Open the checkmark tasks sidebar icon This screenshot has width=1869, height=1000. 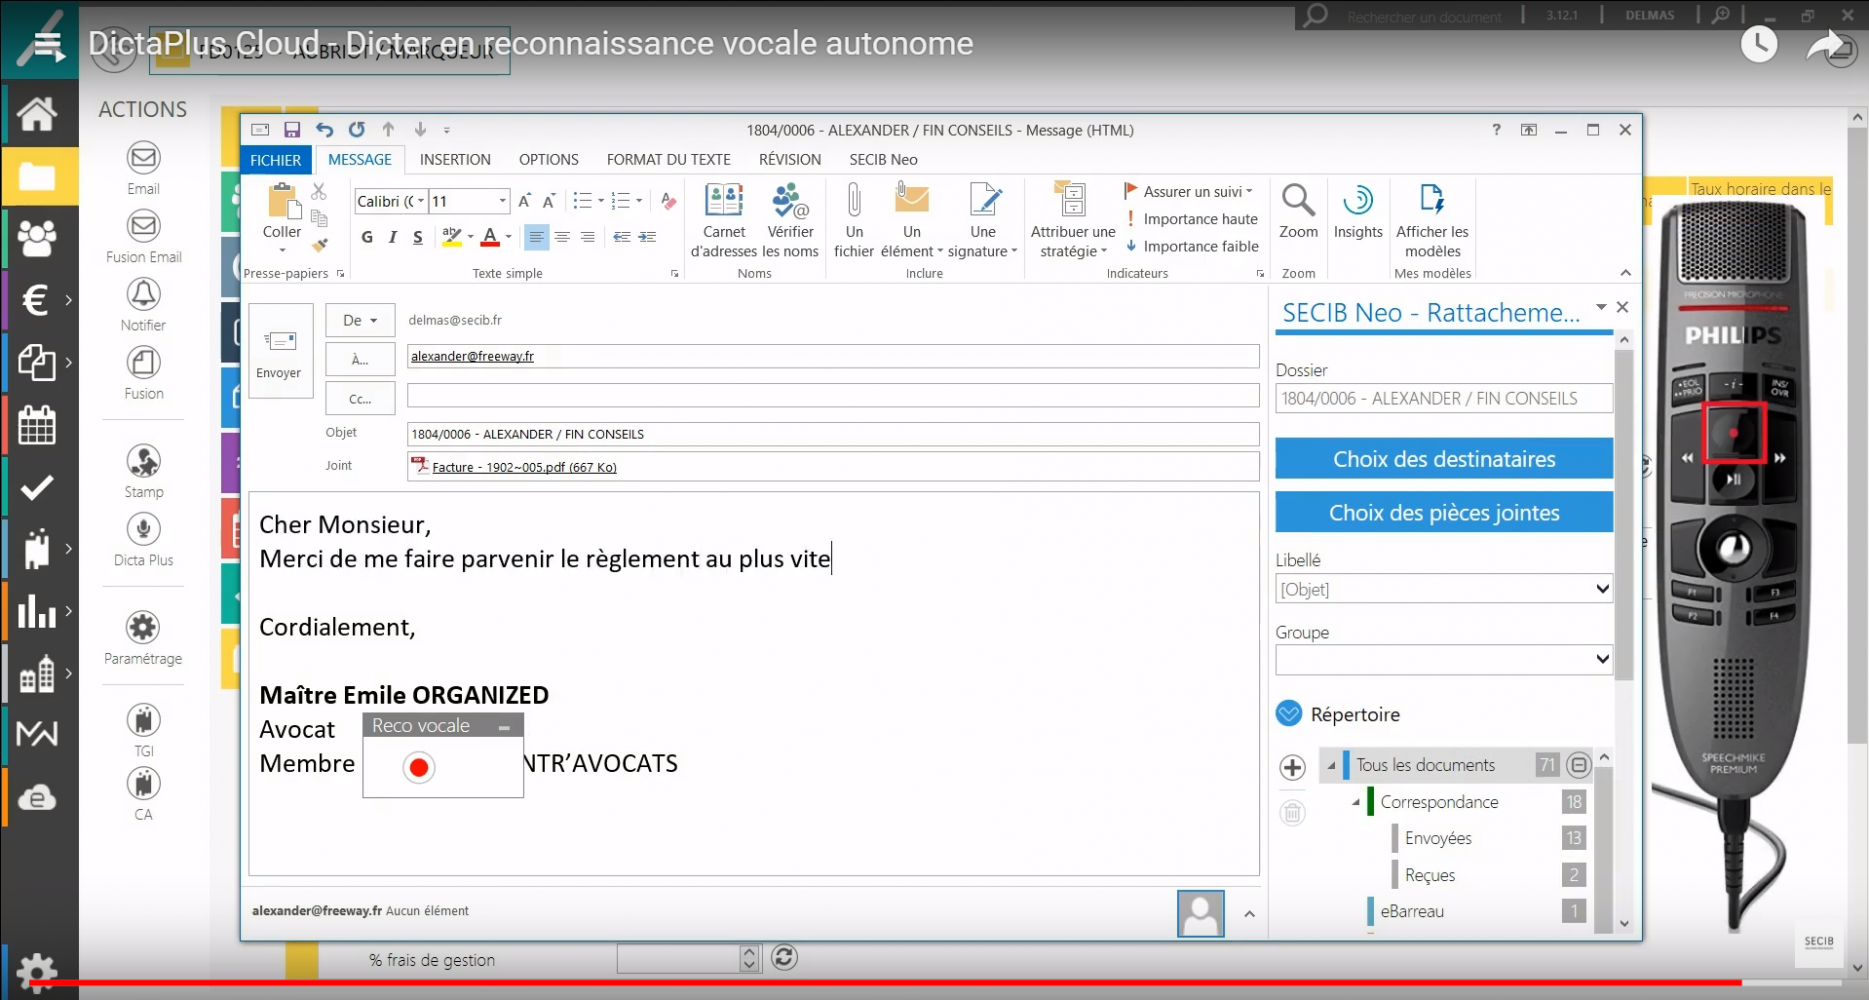pos(37,488)
